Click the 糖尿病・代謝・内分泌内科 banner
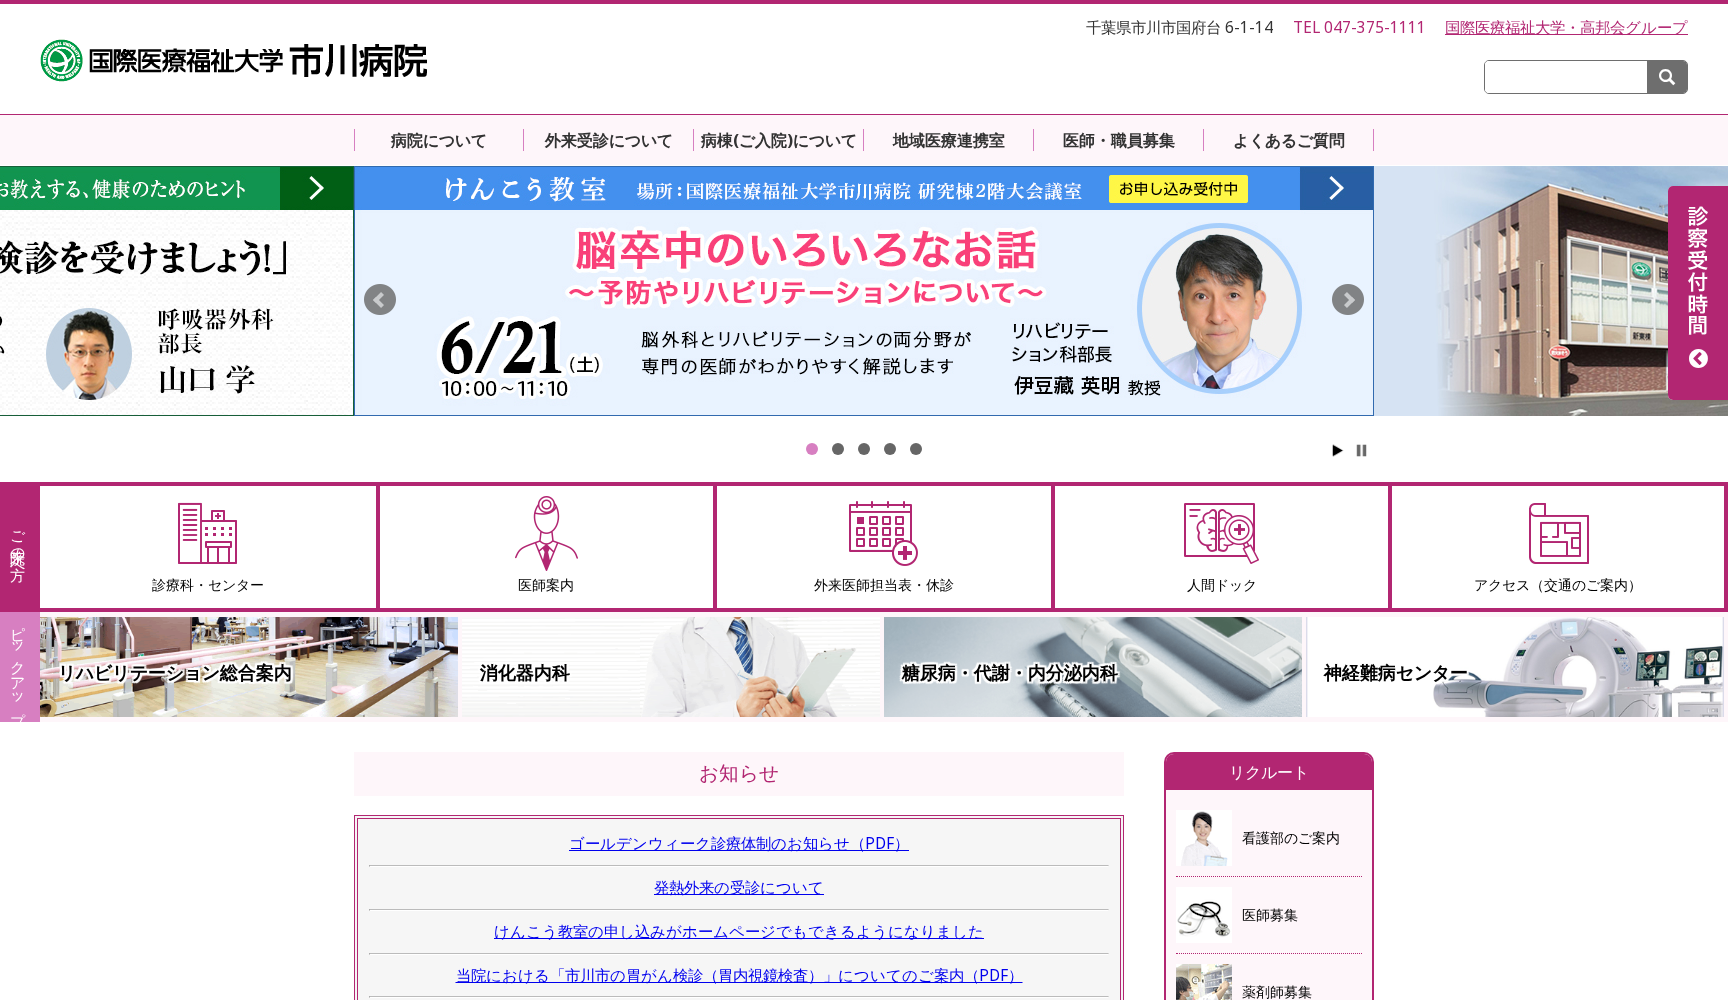 1093,666
